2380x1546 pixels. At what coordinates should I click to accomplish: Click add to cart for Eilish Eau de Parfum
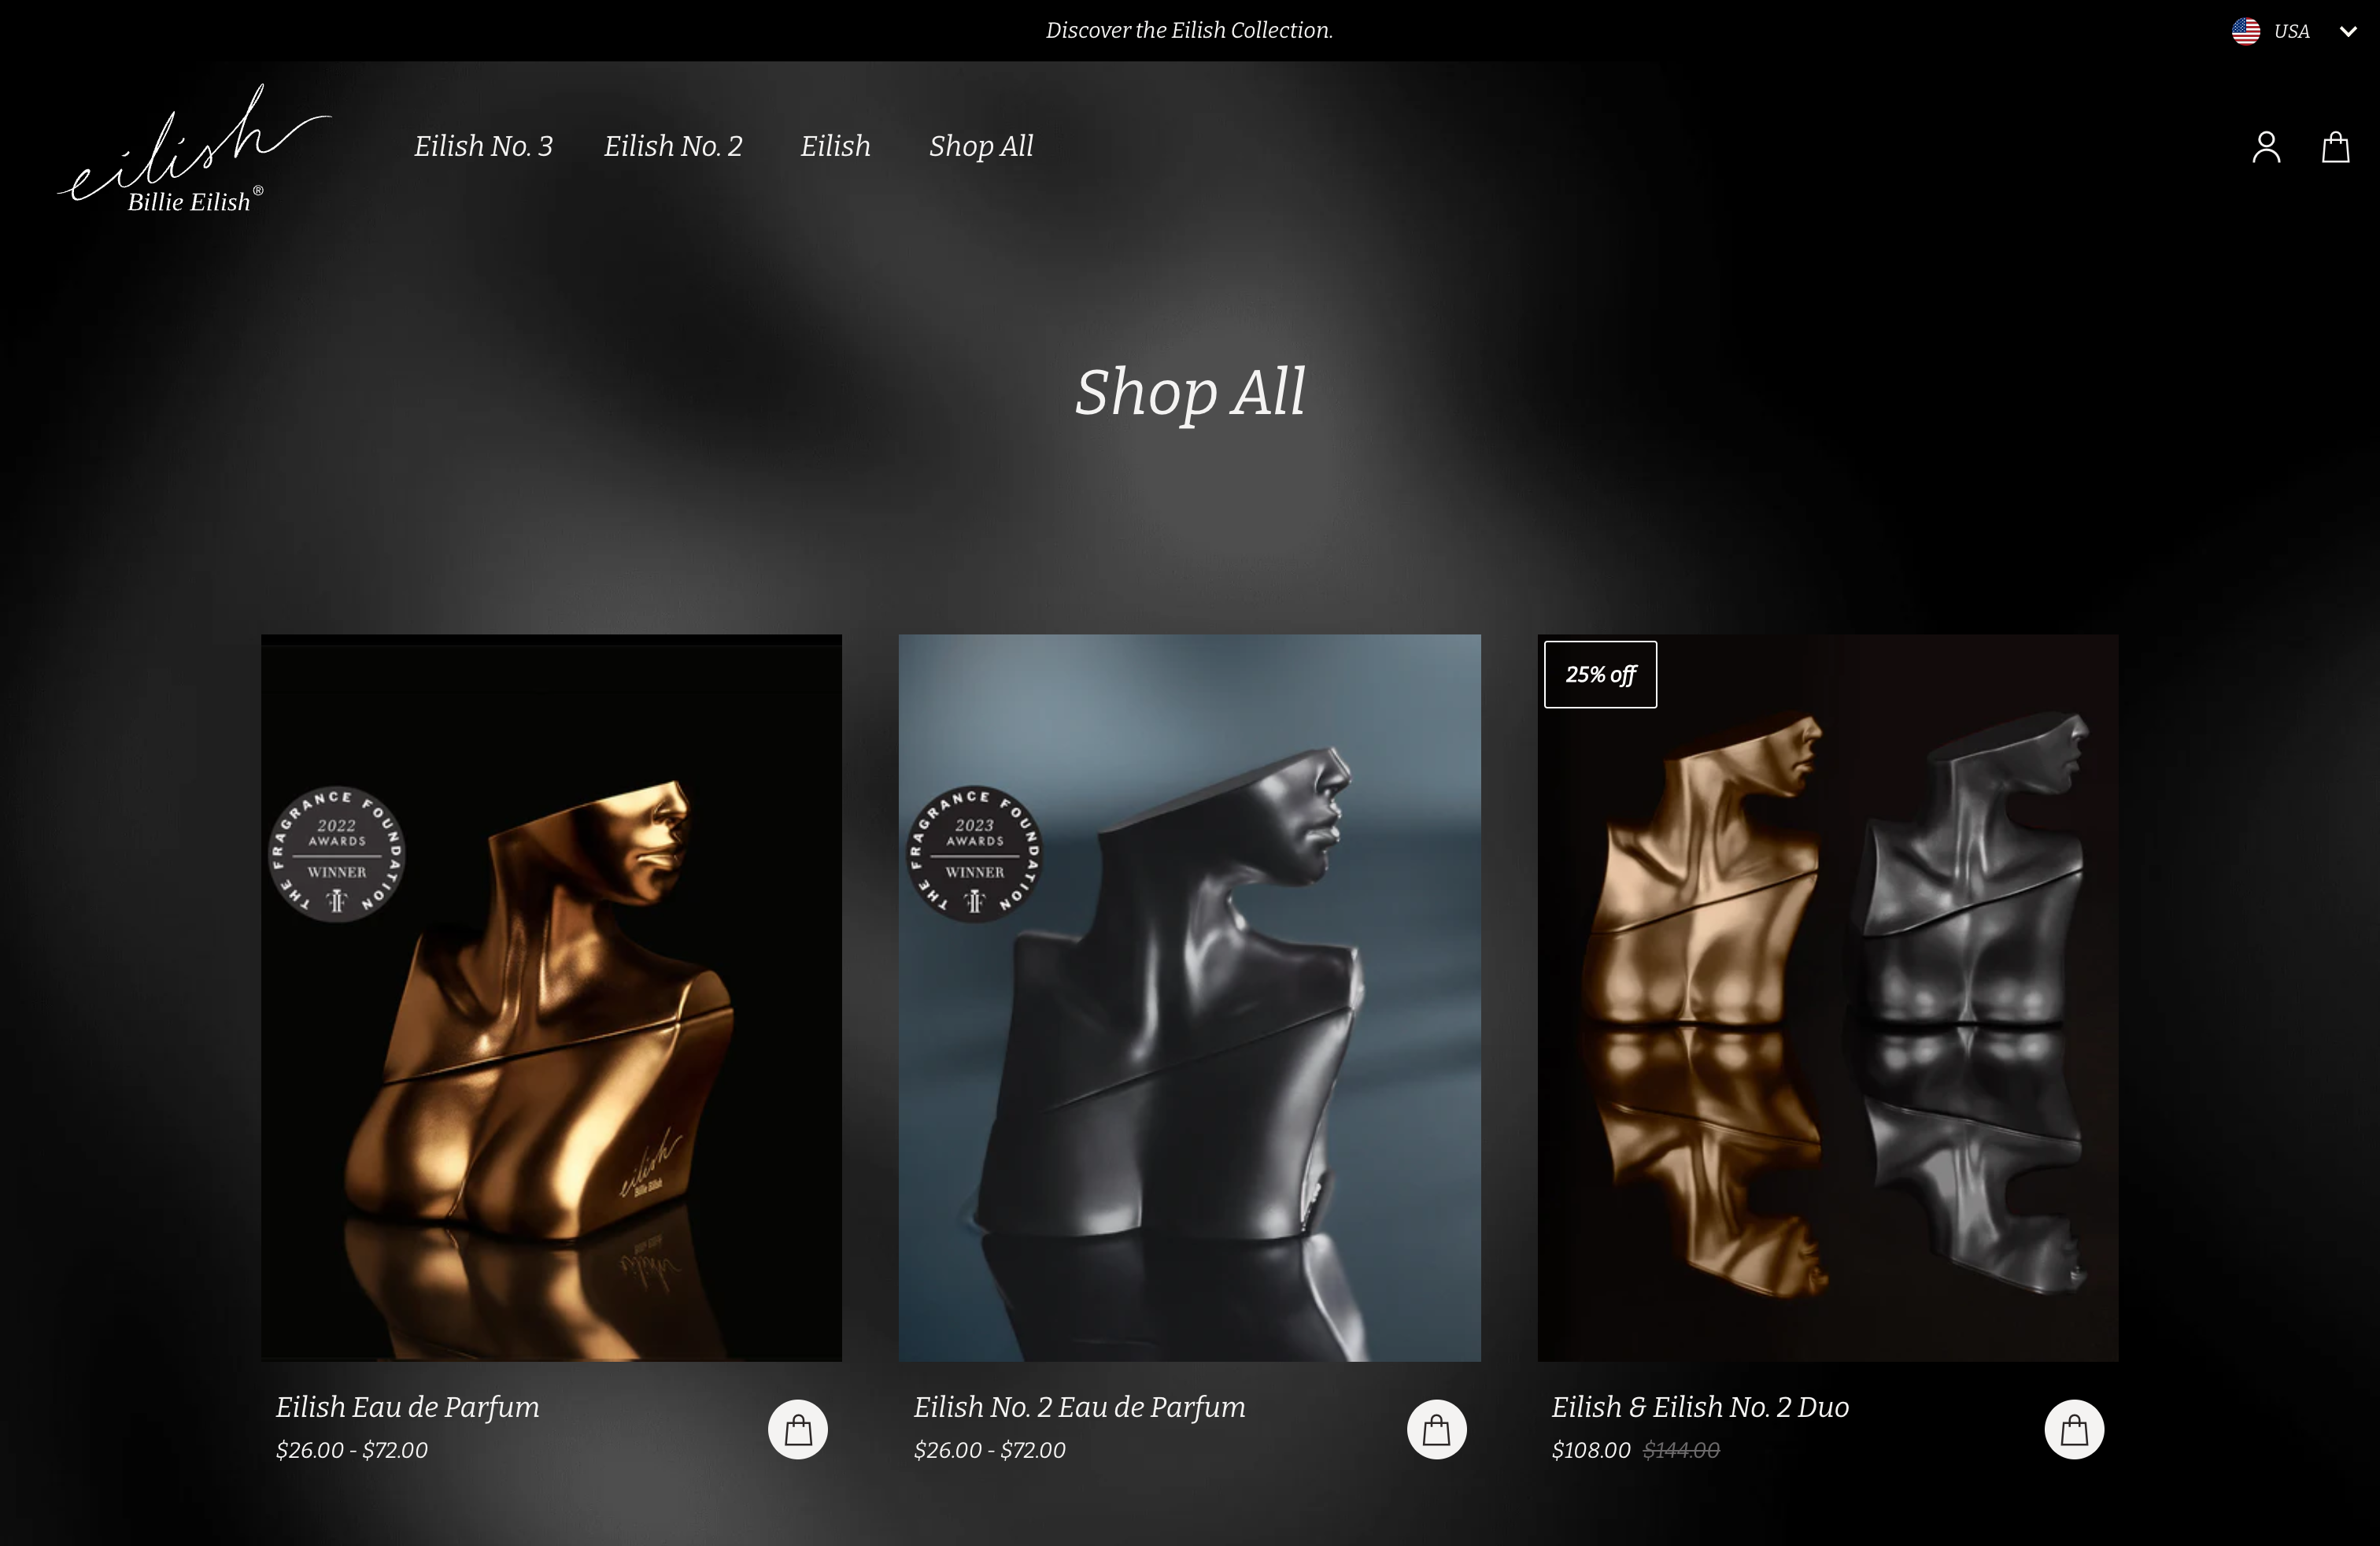click(x=798, y=1428)
